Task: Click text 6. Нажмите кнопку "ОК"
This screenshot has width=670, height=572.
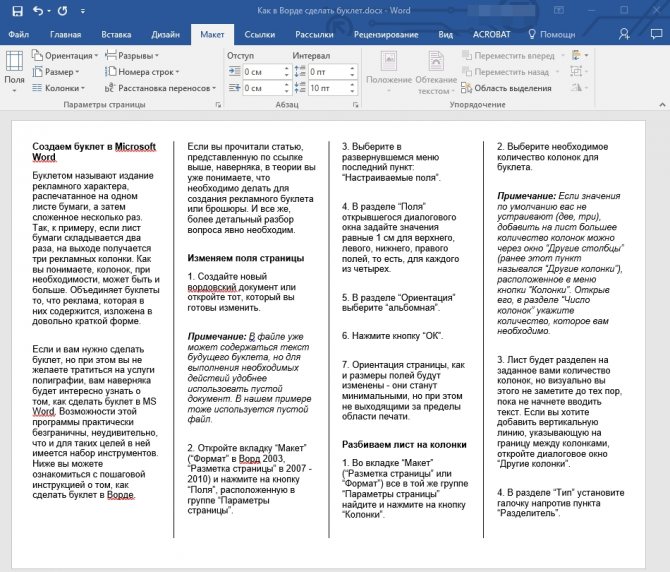Action: tap(392, 336)
